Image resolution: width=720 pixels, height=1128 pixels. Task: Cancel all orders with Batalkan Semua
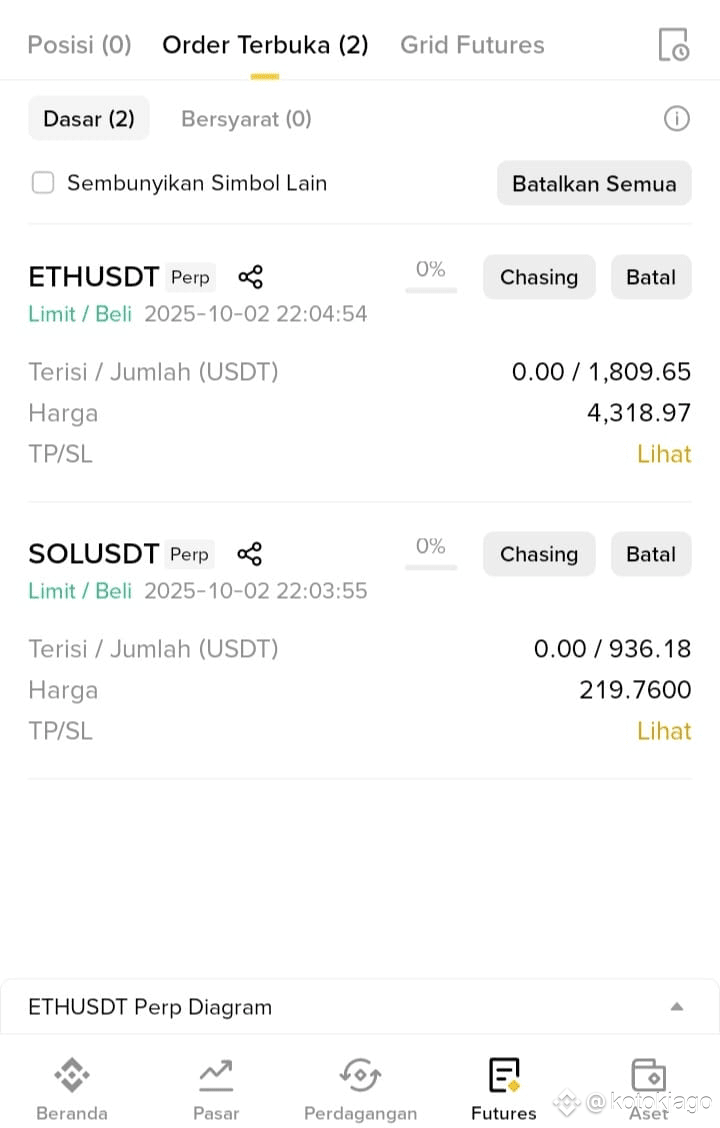pos(594,183)
